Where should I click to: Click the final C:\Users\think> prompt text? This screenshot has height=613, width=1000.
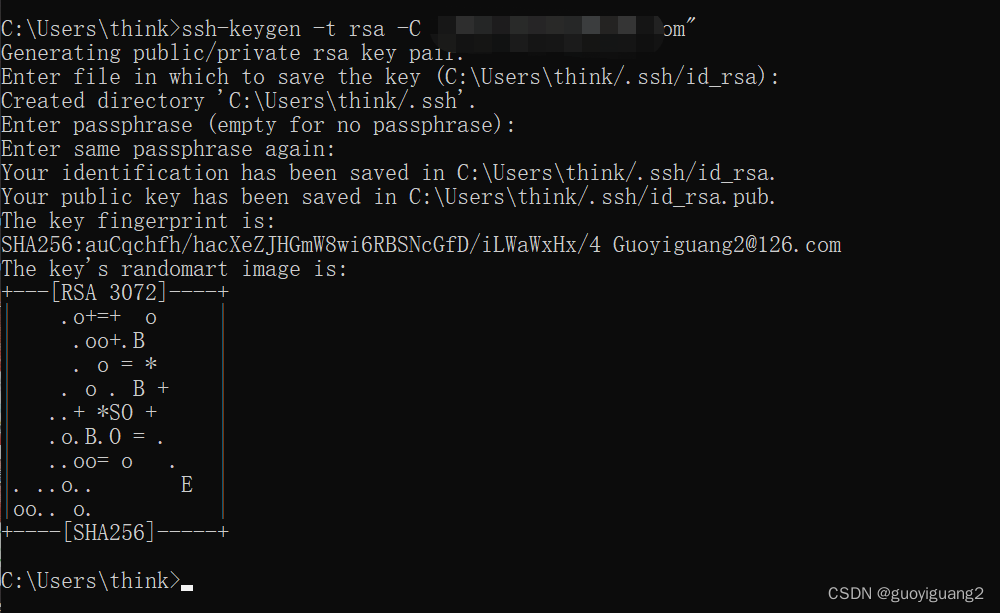click(91, 580)
